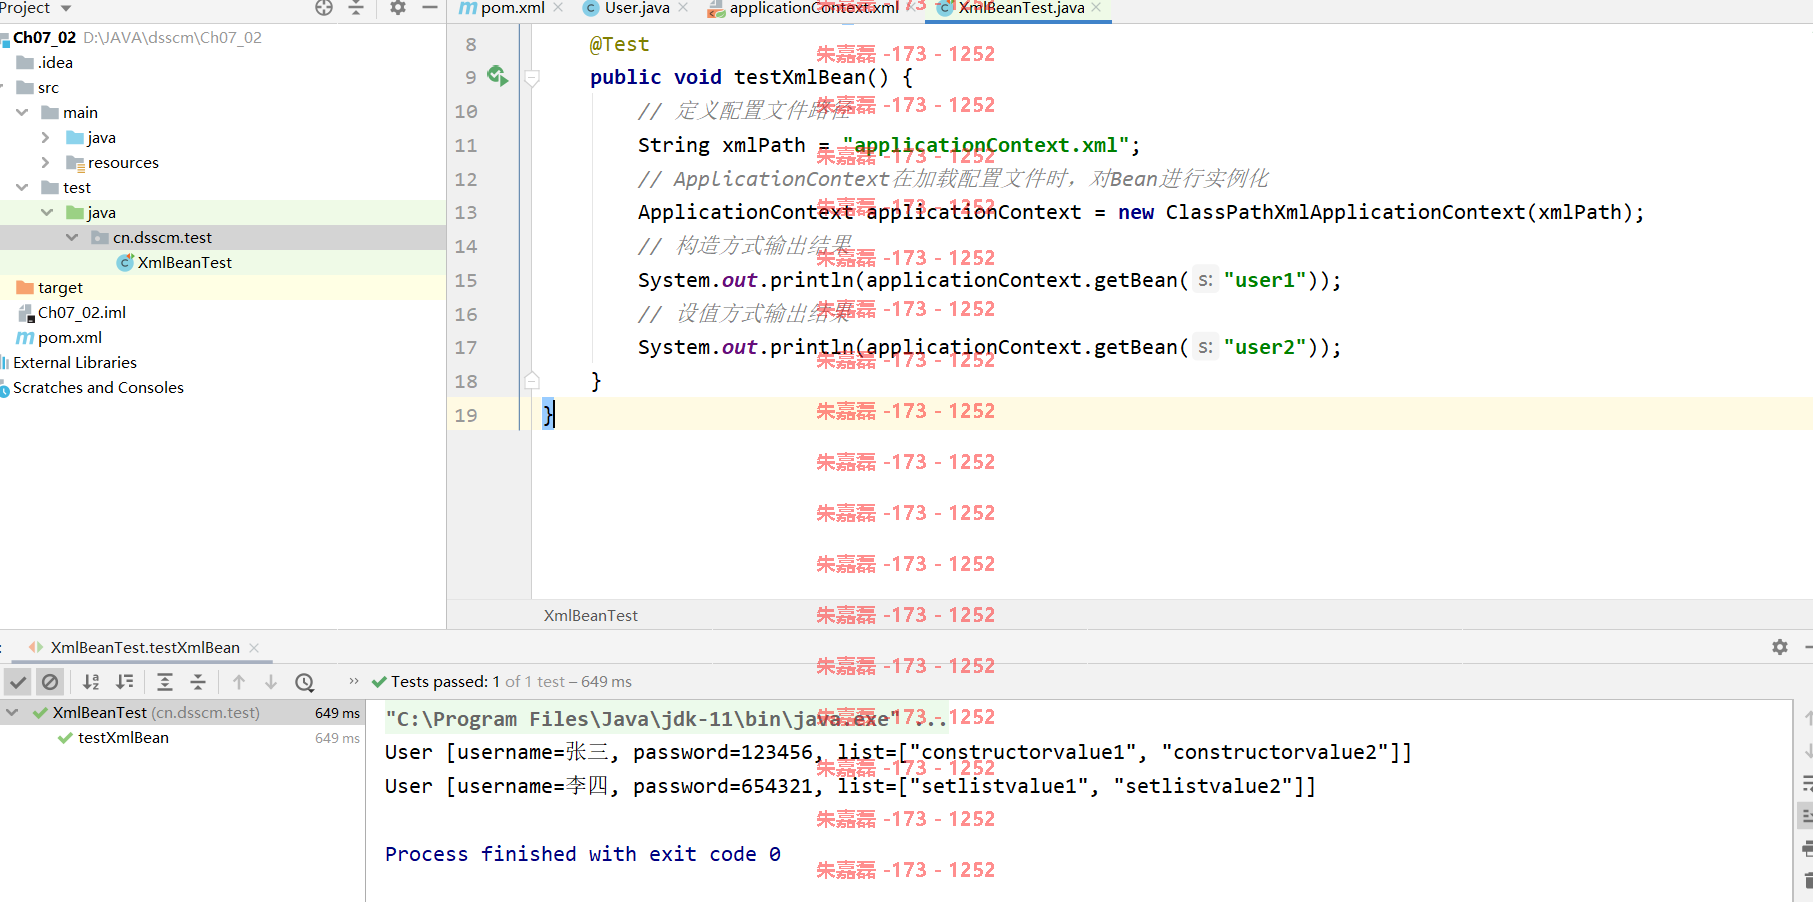
Task: Click "Process finished with exit code 0" text
Action: click(583, 854)
